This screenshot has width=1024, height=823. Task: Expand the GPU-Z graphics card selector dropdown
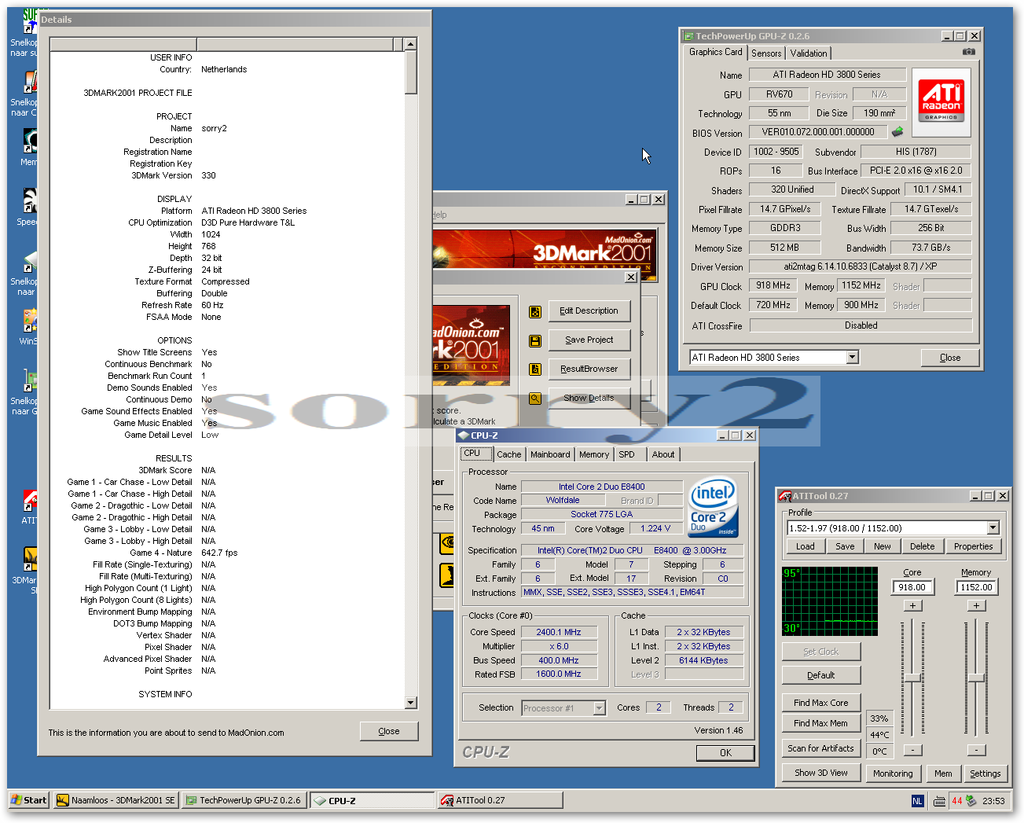[x=851, y=357]
